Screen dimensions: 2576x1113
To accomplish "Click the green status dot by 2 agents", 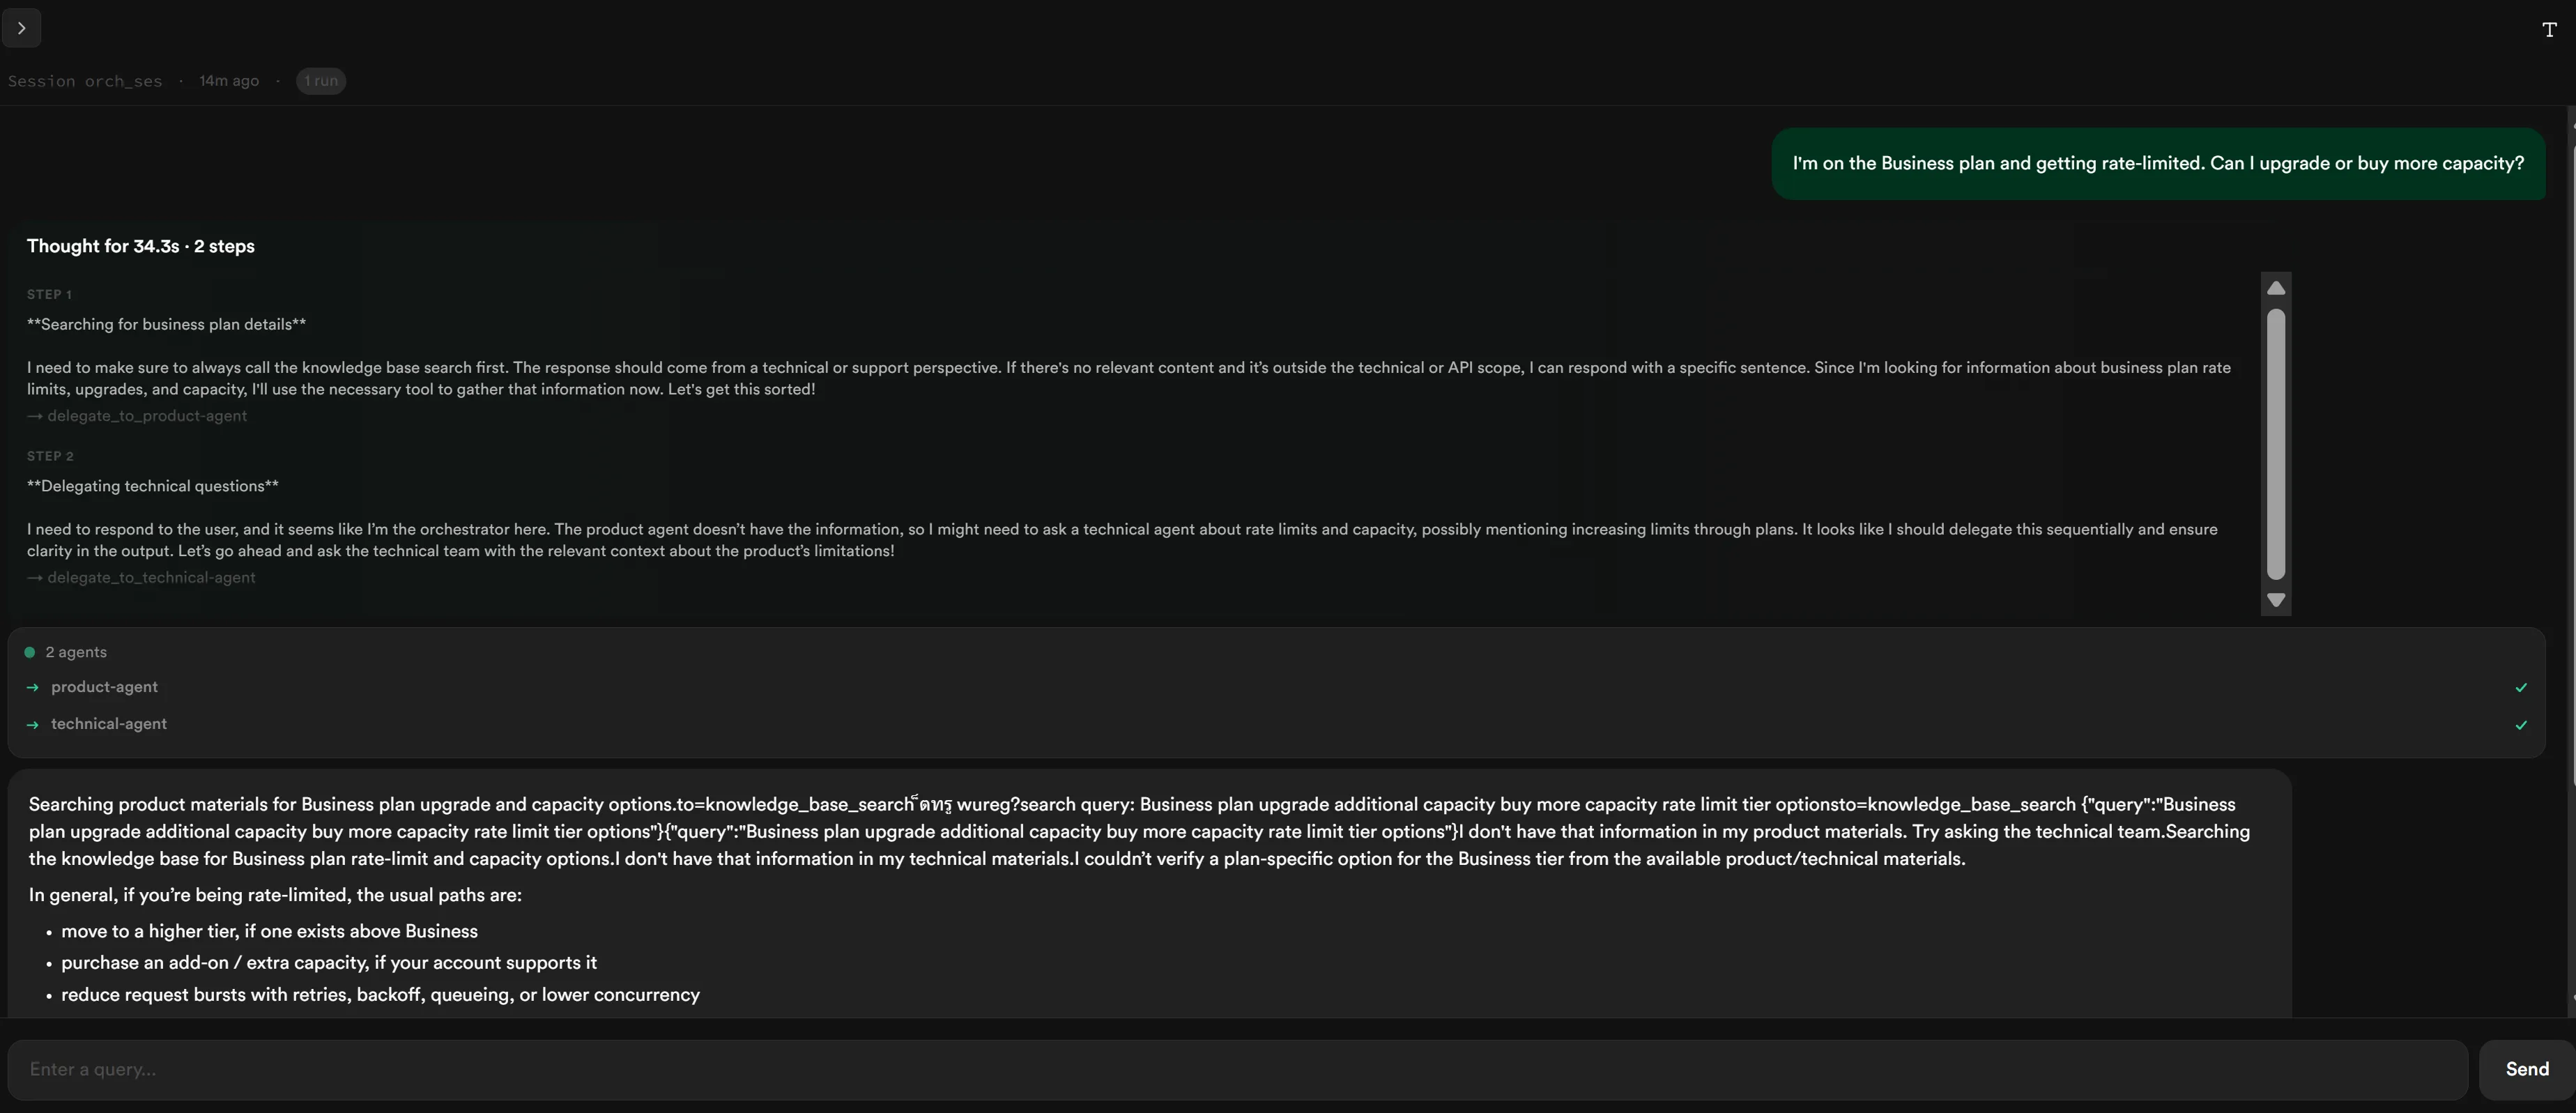I will tap(30, 652).
